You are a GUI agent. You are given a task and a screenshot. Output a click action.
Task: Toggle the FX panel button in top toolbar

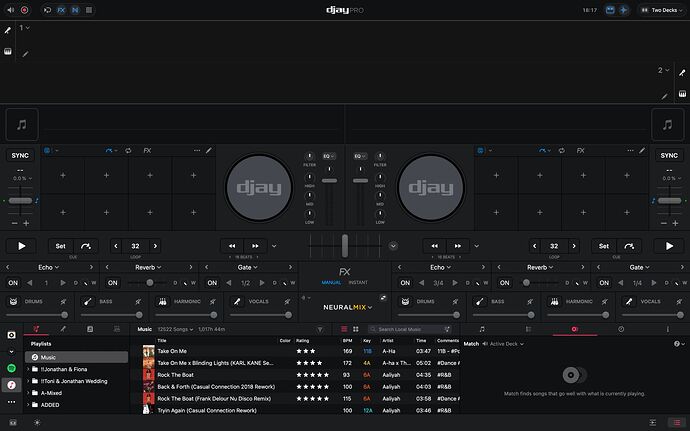coord(61,10)
